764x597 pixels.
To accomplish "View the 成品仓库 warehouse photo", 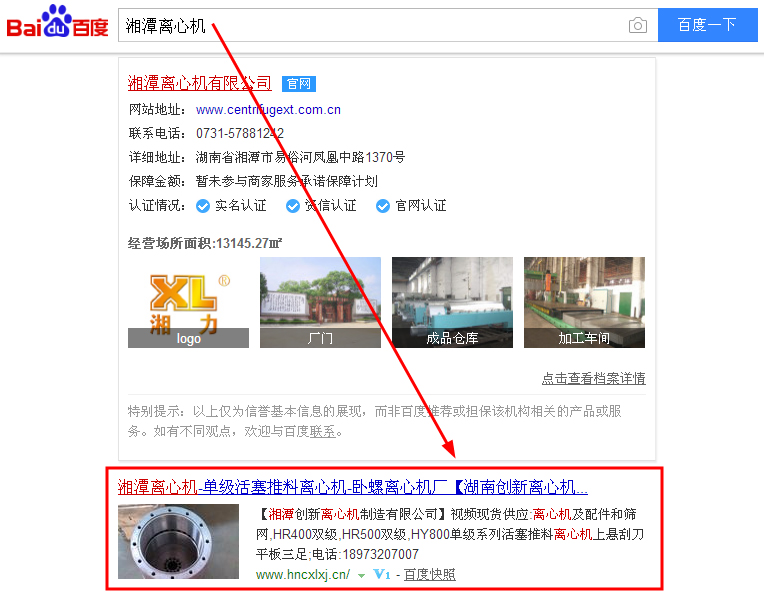I will coord(452,302).
